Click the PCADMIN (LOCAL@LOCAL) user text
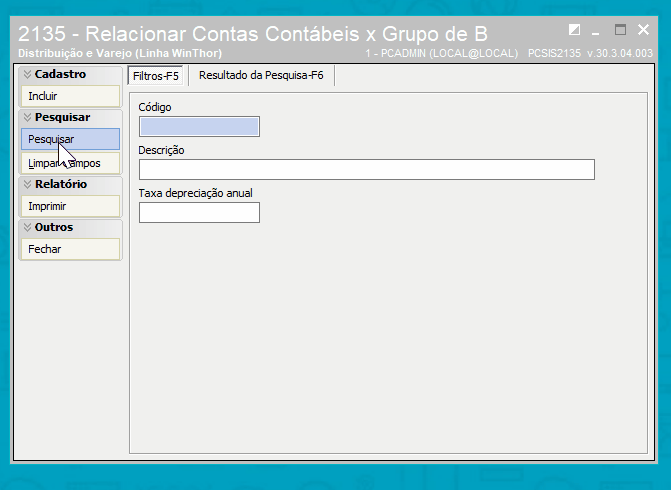 click(x=442, y=53)
